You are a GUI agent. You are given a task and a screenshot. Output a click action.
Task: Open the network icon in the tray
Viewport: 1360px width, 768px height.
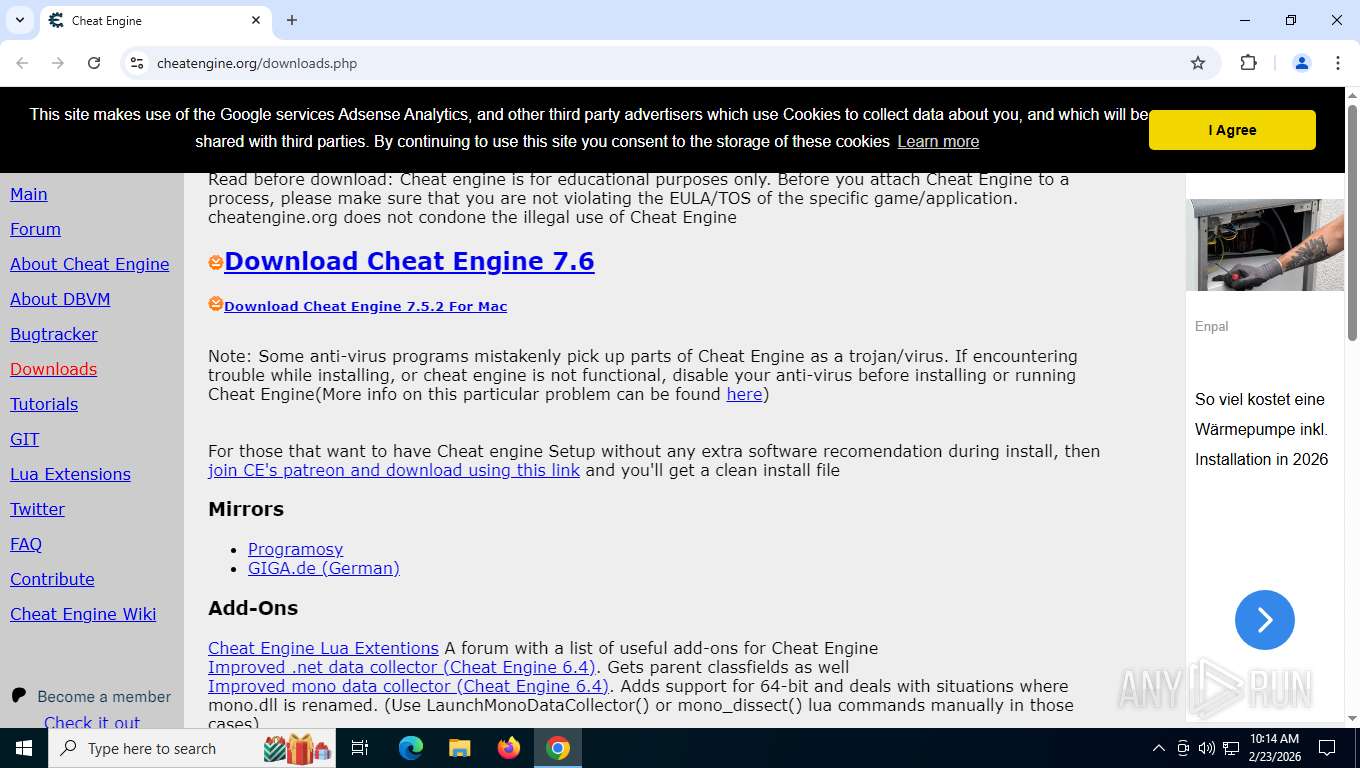[x=1231, y=748]
